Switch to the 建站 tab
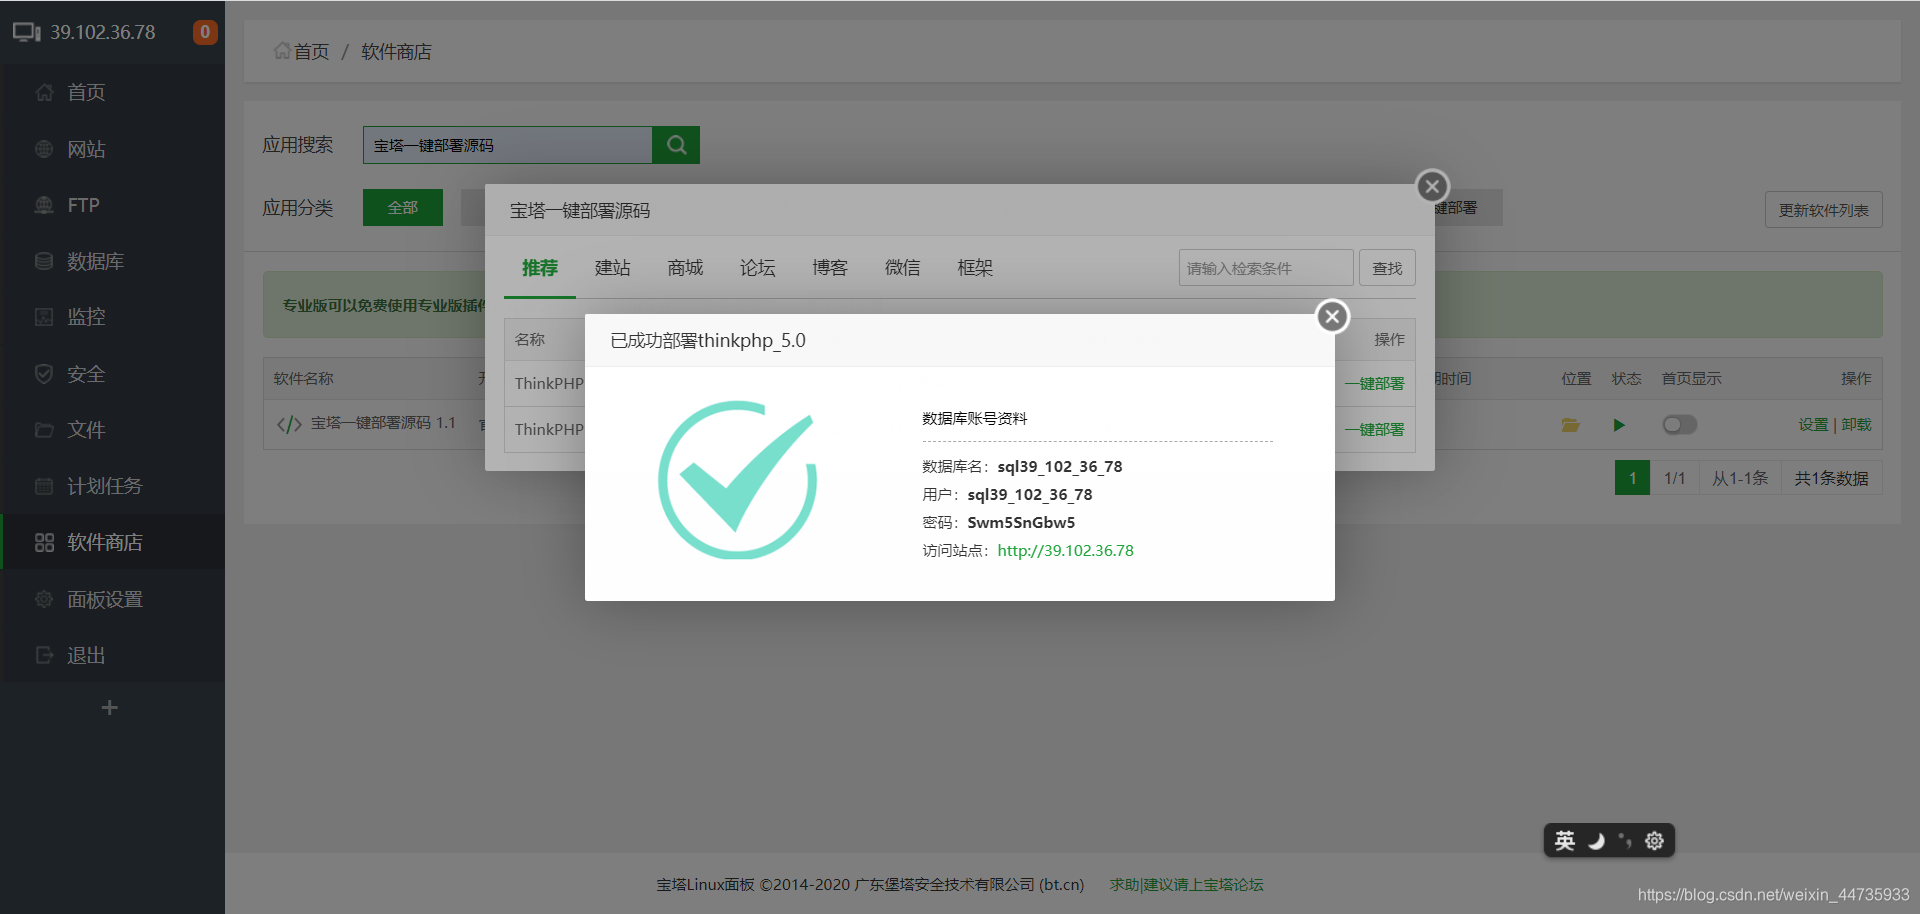 [613, 268]
